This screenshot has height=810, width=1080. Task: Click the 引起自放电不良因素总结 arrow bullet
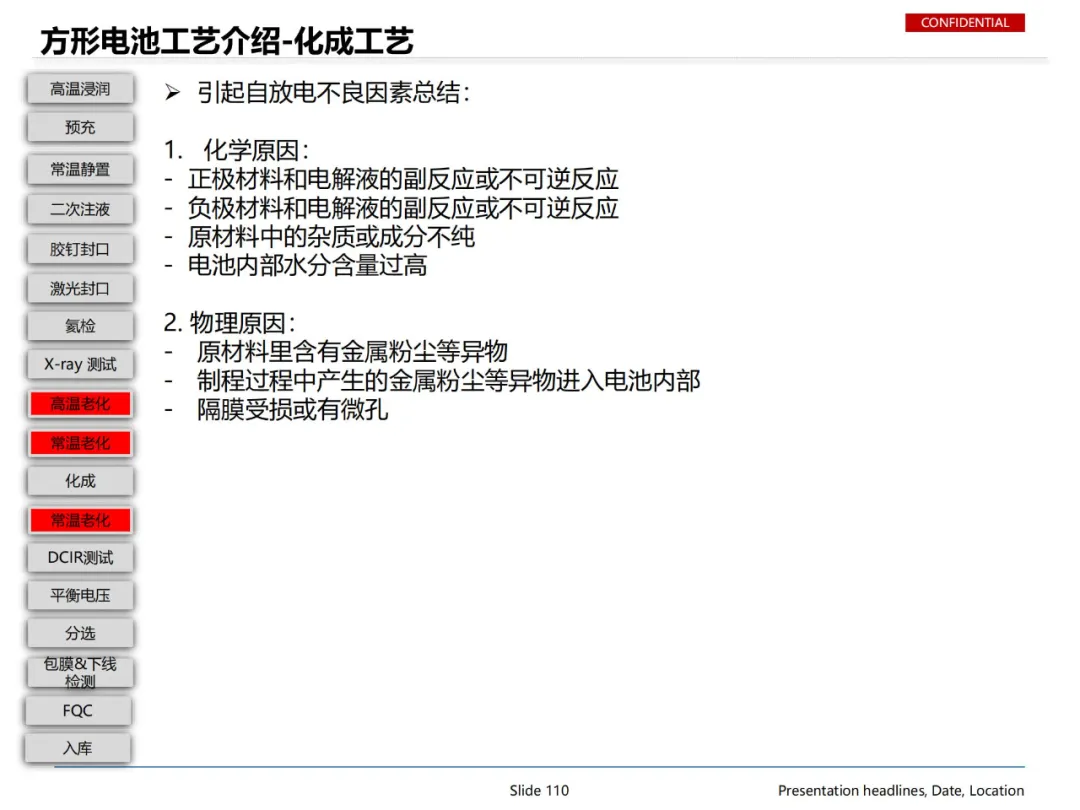[x=172, y=92]
